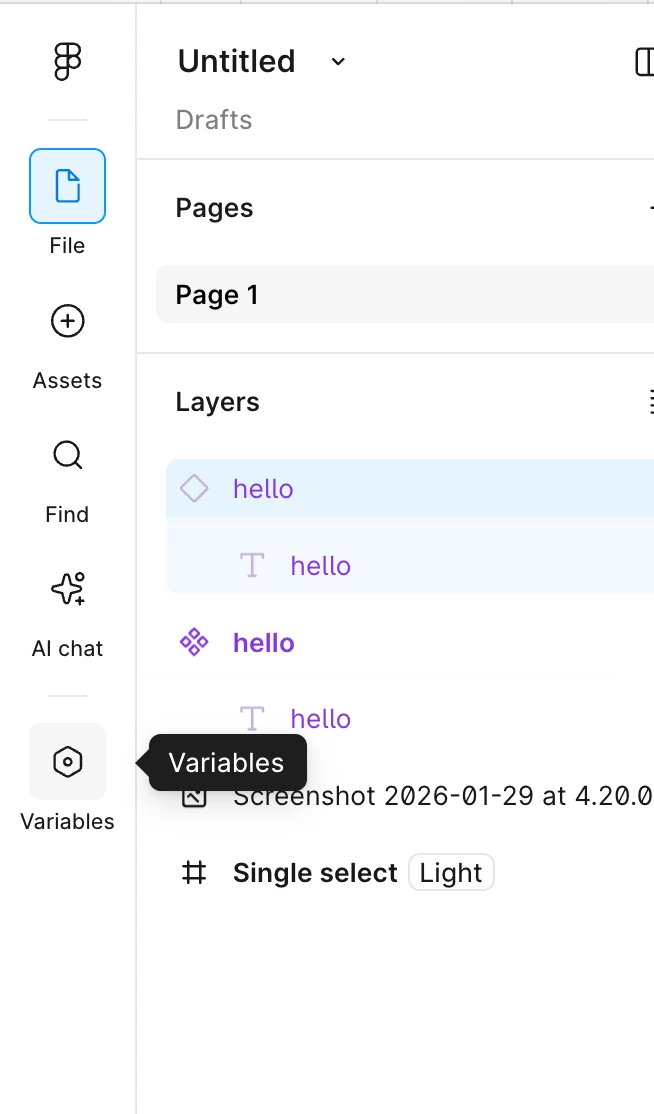The height and width of the screenshot is (1114, 654).
Task: Launch the AI chat panel
Action: point(67,590)
